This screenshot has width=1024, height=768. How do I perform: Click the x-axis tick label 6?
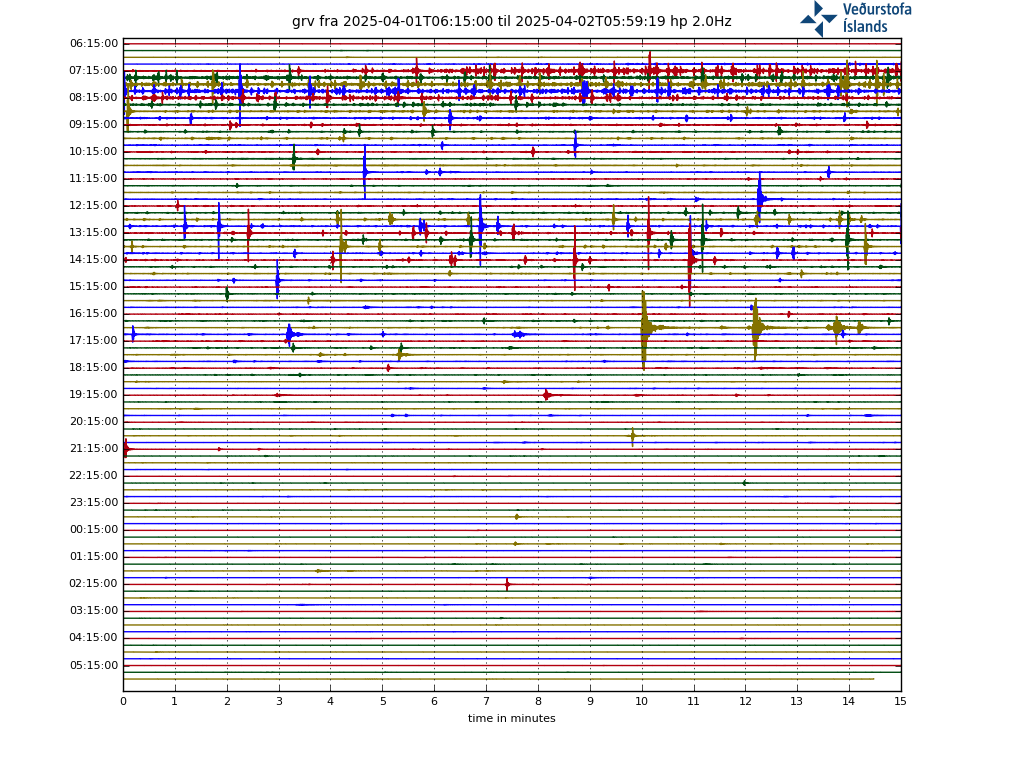(434, 701)
